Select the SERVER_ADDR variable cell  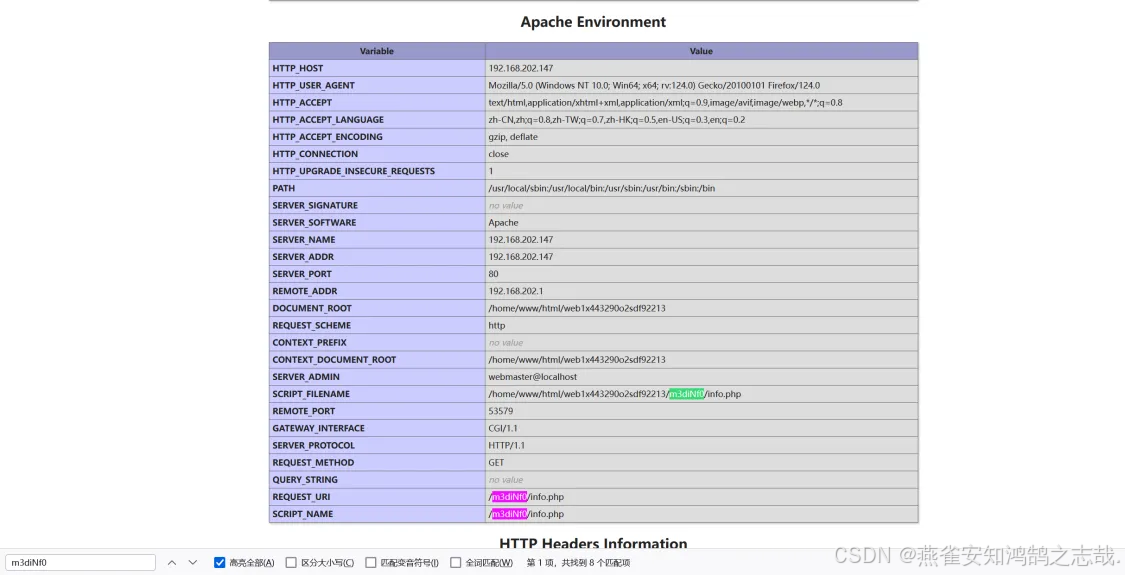point(377,257)
